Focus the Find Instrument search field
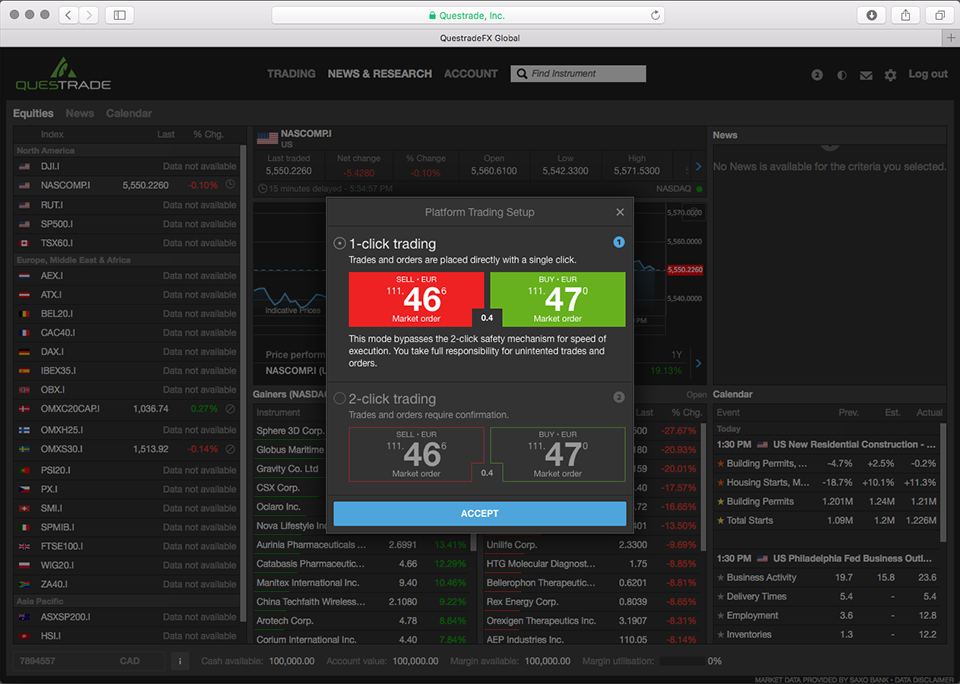This screenshot has height=684, width=960. 578,73
